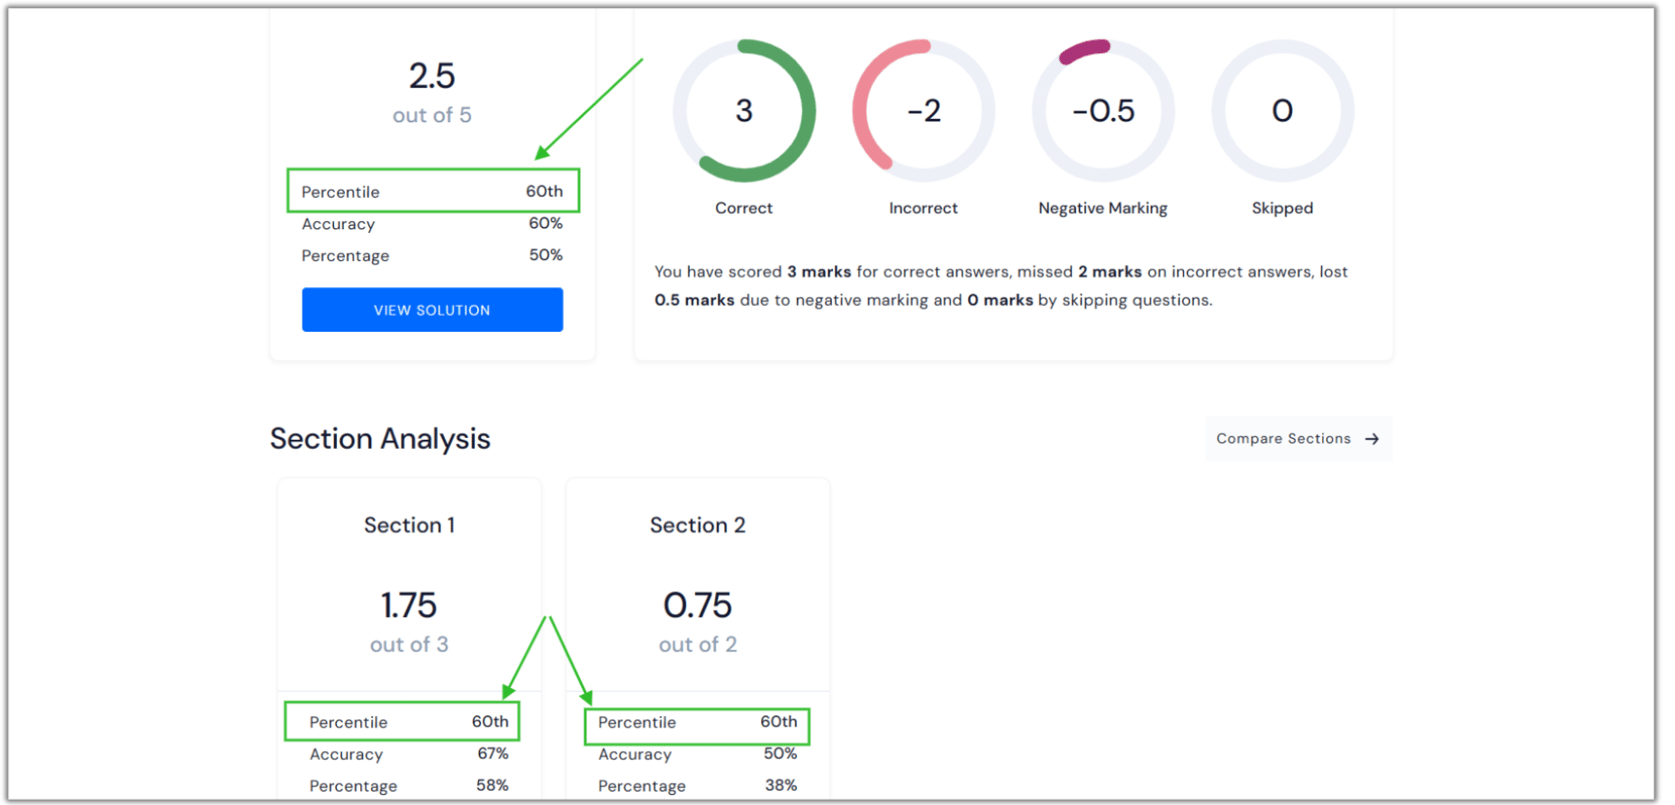Click overall Percentile 60th row
Viewport: 1675px width, 805px height.
[x=432, y=191]
